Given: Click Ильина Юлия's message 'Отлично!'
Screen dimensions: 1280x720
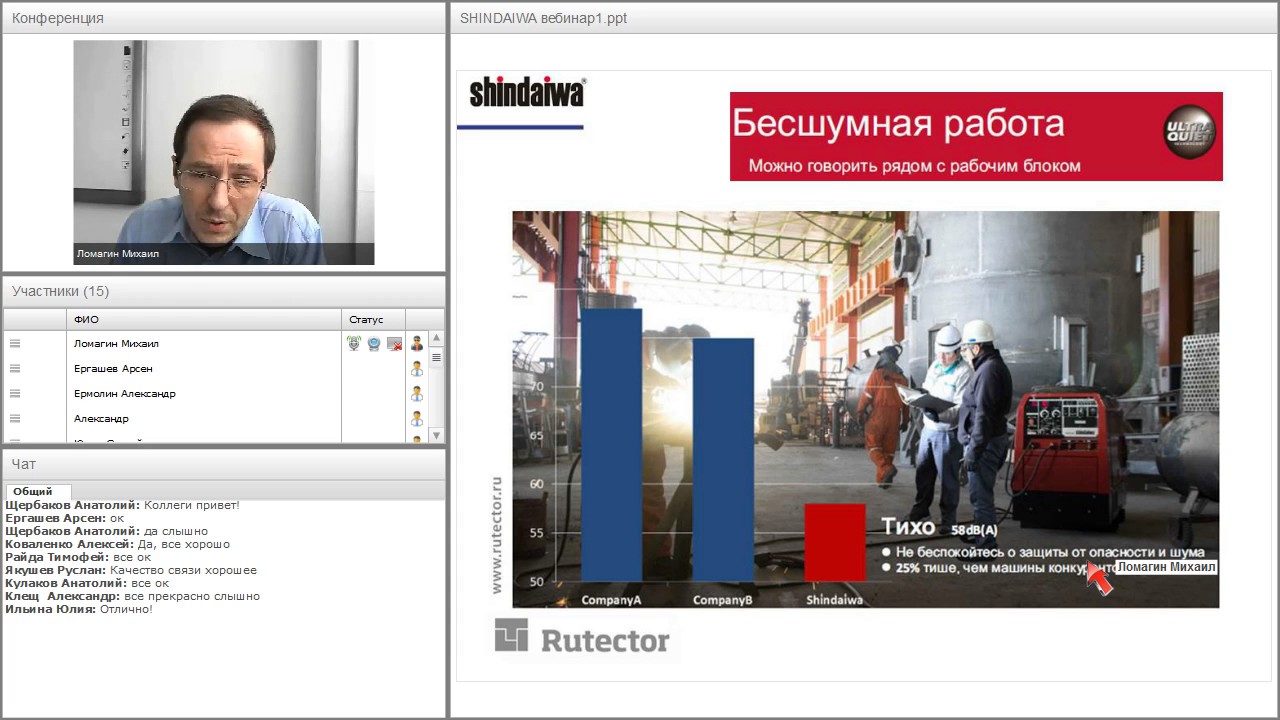Looking at the screenshot, I should click(x=126, y=609).
